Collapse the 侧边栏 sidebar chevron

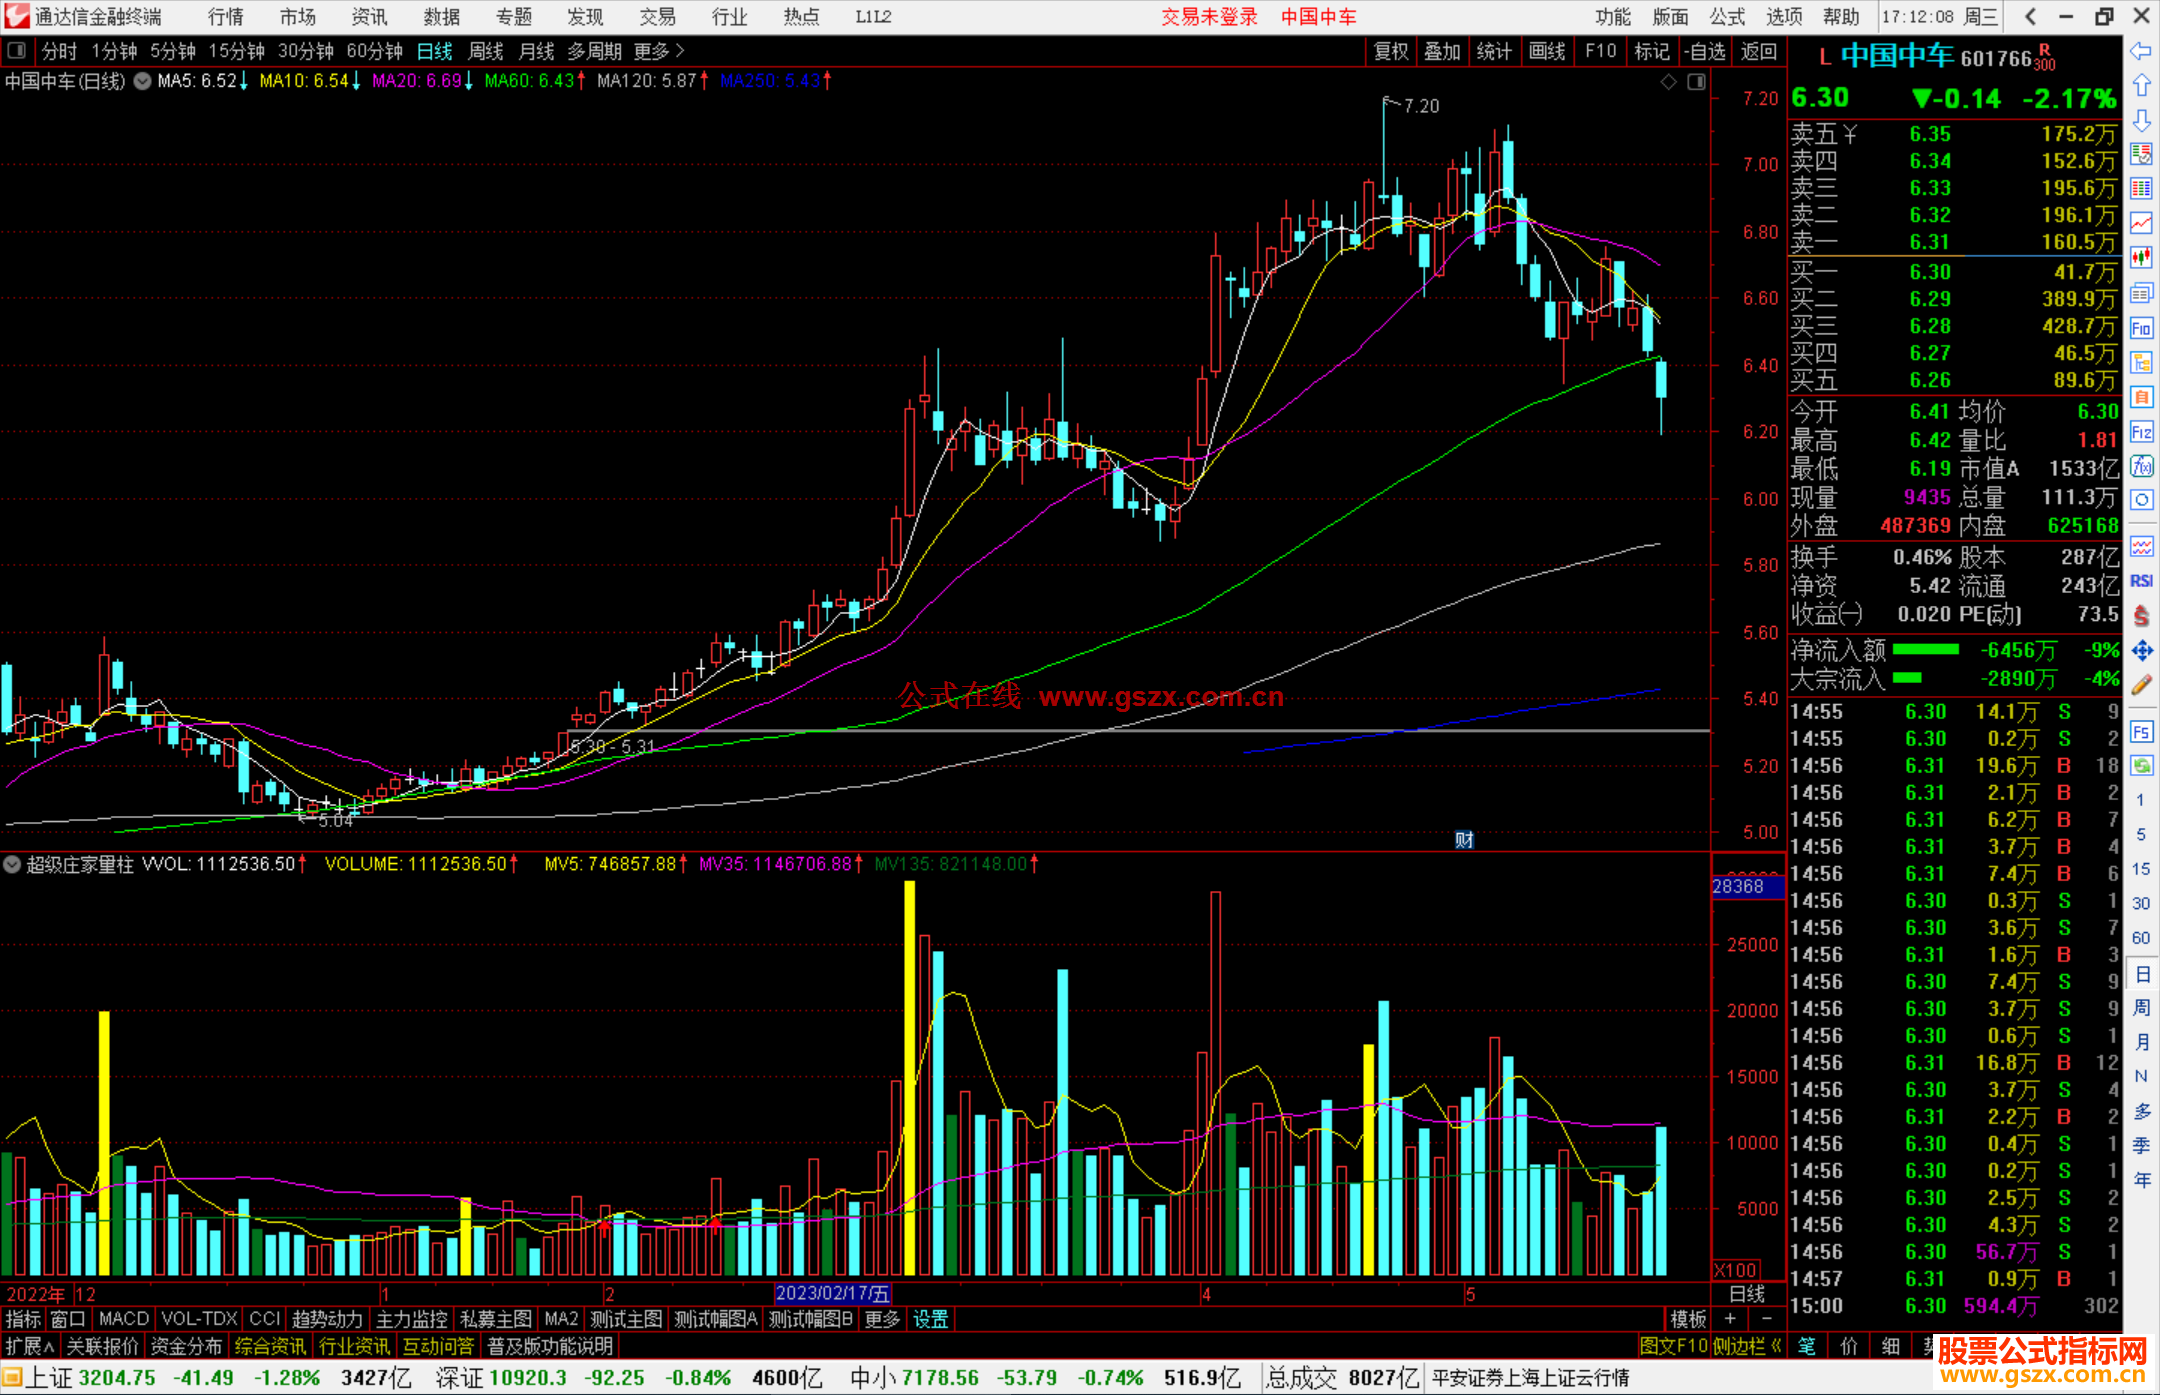(x=1776, y=1346)
